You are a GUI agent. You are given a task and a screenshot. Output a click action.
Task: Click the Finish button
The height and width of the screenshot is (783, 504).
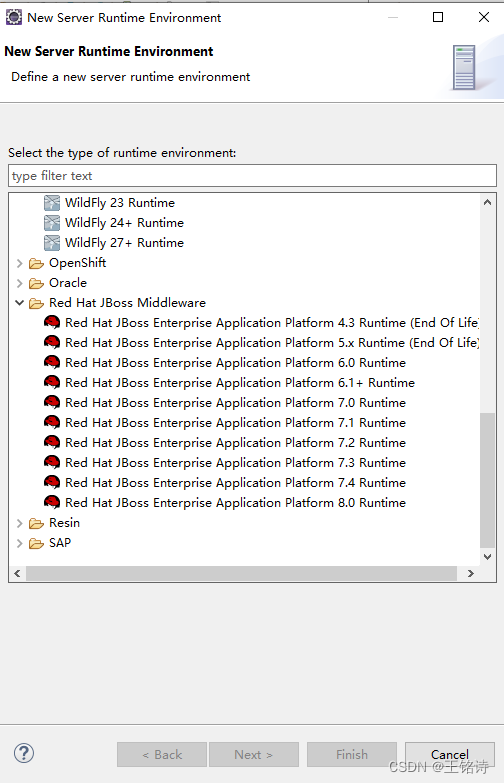352,755
